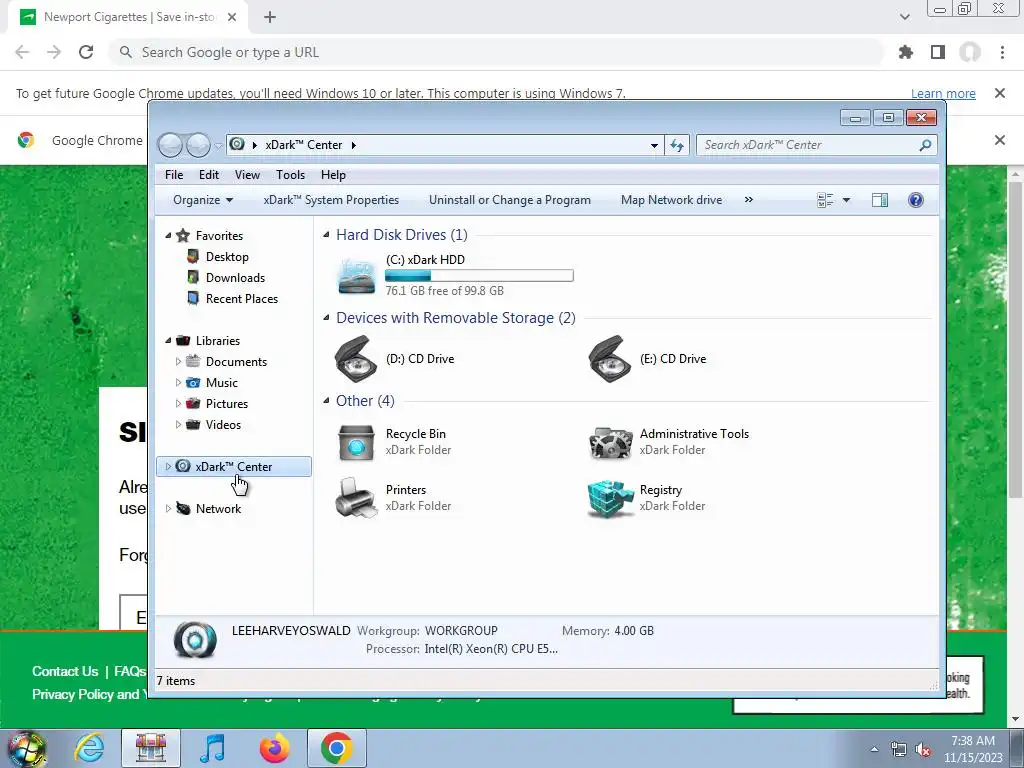Viewport: 1024px width, 768px height.
Task: Open the Help menu
Action: (333, 175)
